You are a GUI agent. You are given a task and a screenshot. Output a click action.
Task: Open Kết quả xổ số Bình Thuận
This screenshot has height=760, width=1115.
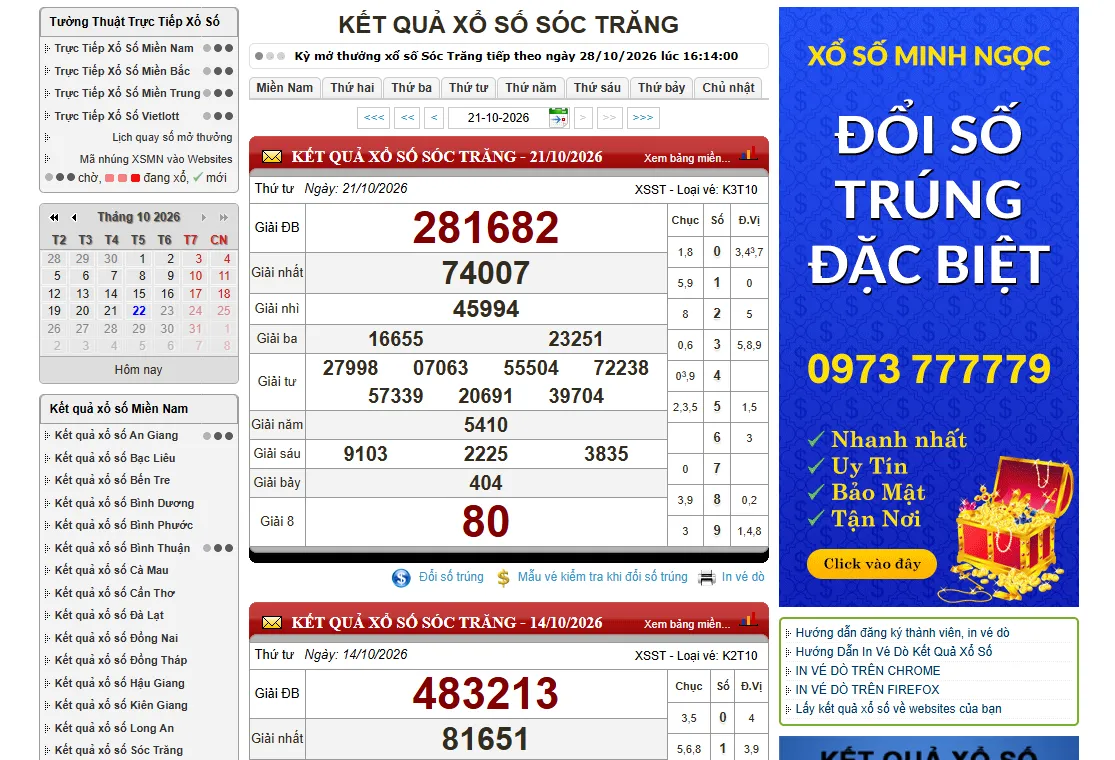pyautogui.click(x=122, y=548)
